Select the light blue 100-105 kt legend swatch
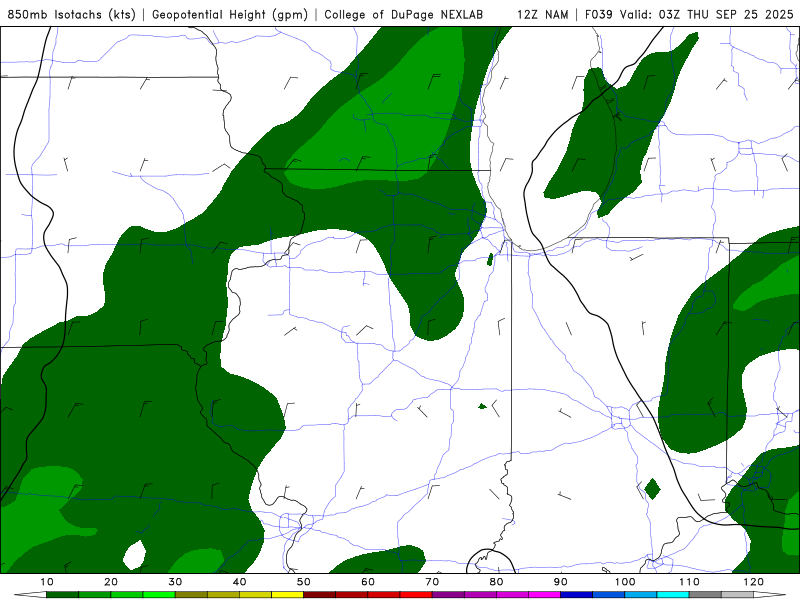This screenshot has height=600, width=800. (x=641, y=595)
